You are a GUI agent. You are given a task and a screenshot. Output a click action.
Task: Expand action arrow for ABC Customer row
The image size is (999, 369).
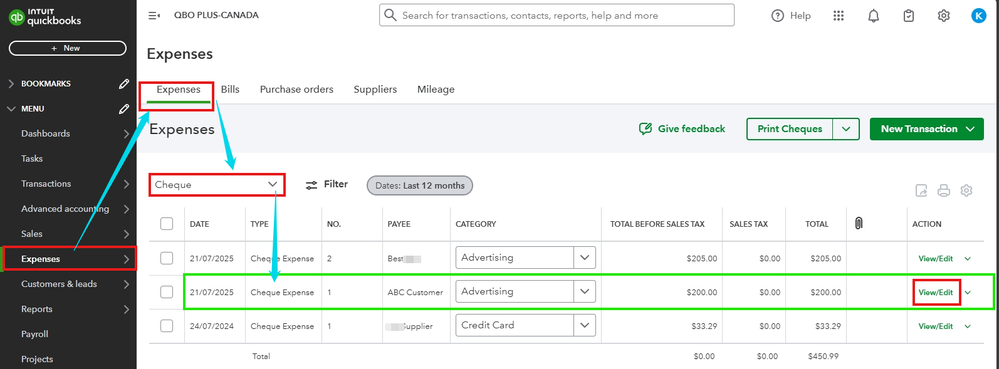coord(968,293)
